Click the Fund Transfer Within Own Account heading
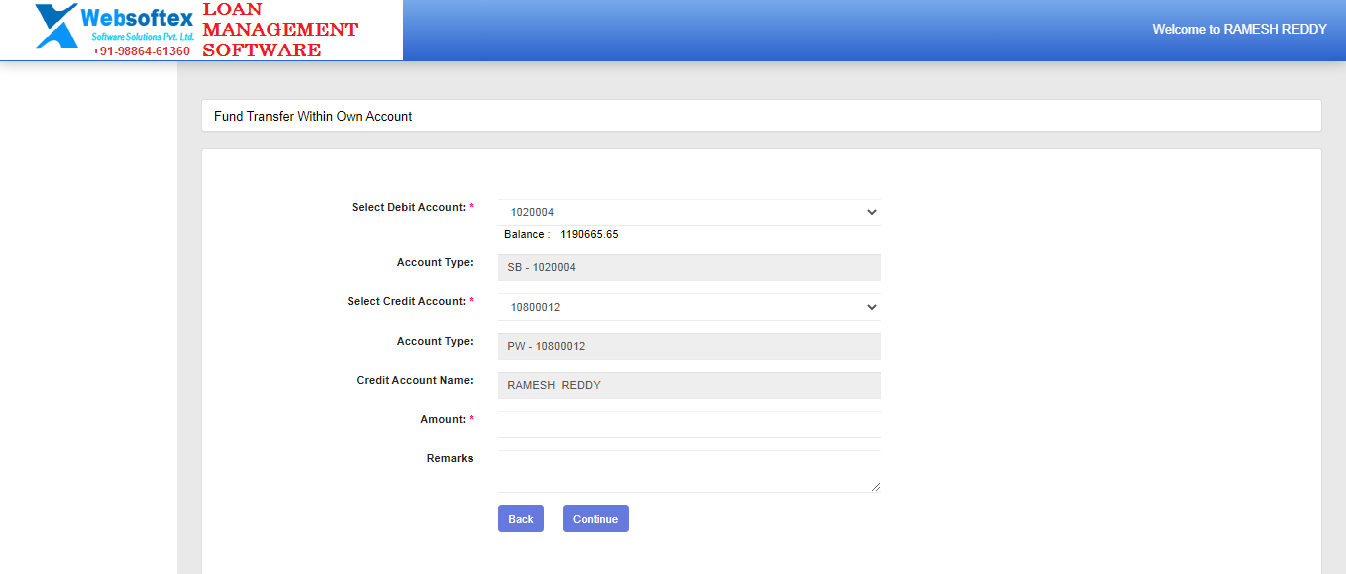The height and width of the screenshot is (574, 1346). (x=313, y=116)
